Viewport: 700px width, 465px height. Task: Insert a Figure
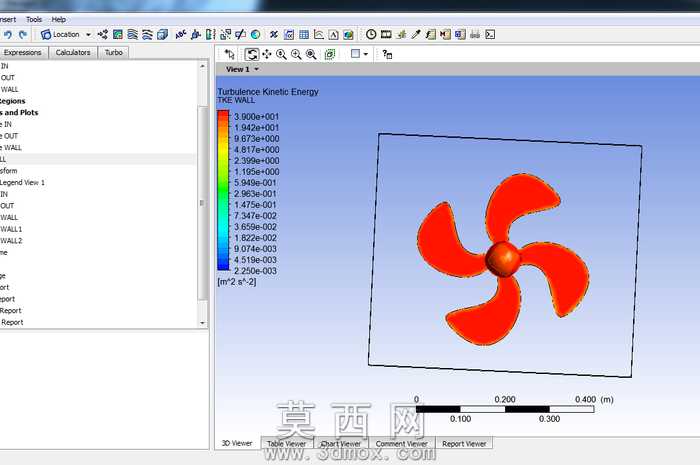click(349, 34)
